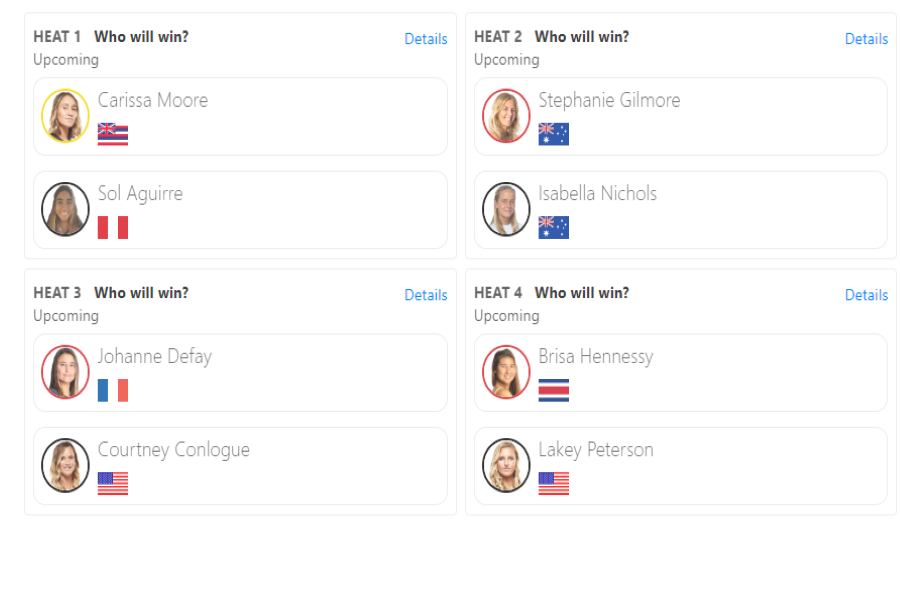
Task: Click Isabella Nichols's avatar
Action: point(506,209)
